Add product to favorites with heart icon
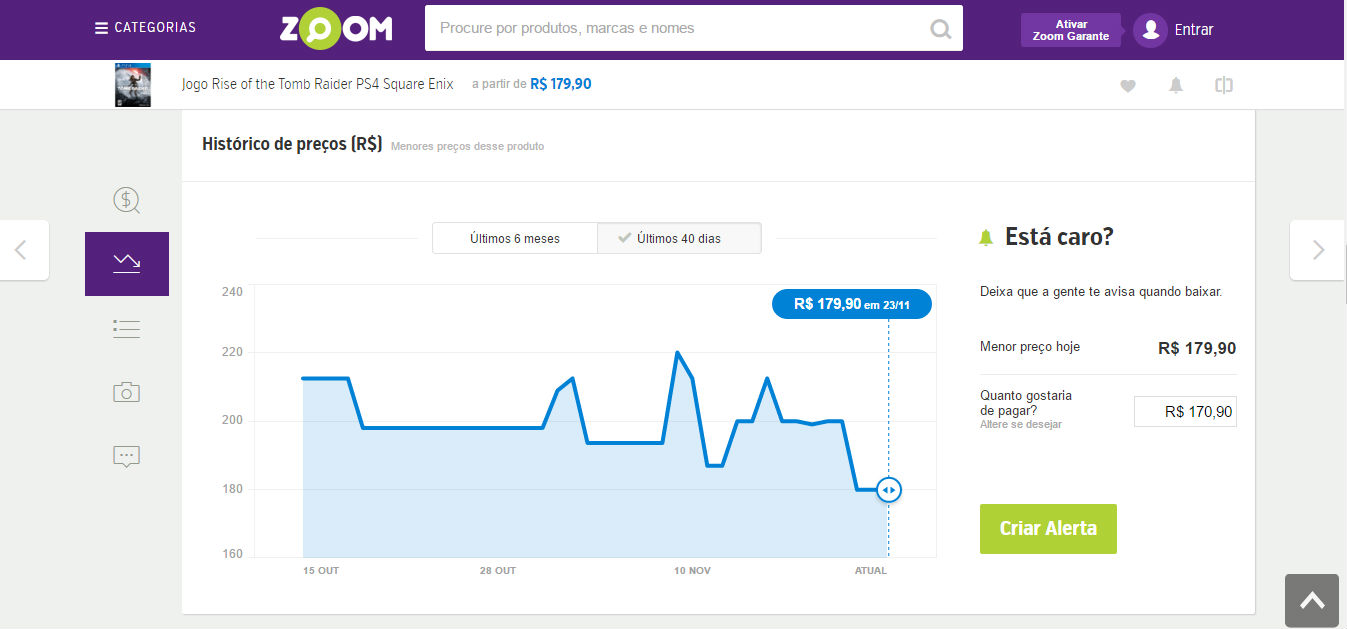The image size is (1347, 629). 1128,86
